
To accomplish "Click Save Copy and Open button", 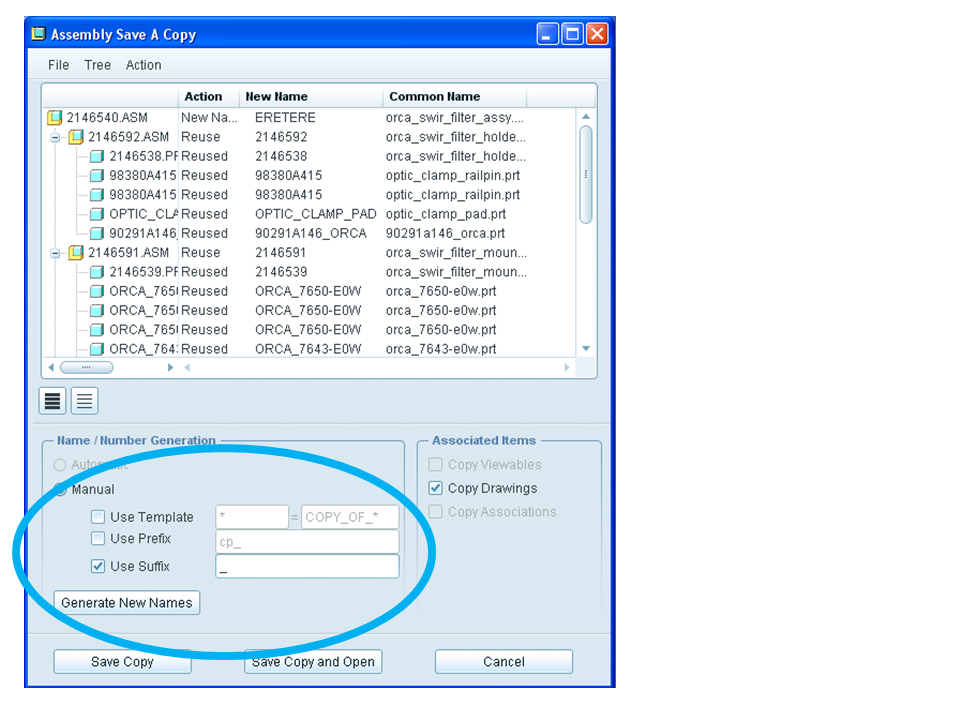I will pos(313,662).
